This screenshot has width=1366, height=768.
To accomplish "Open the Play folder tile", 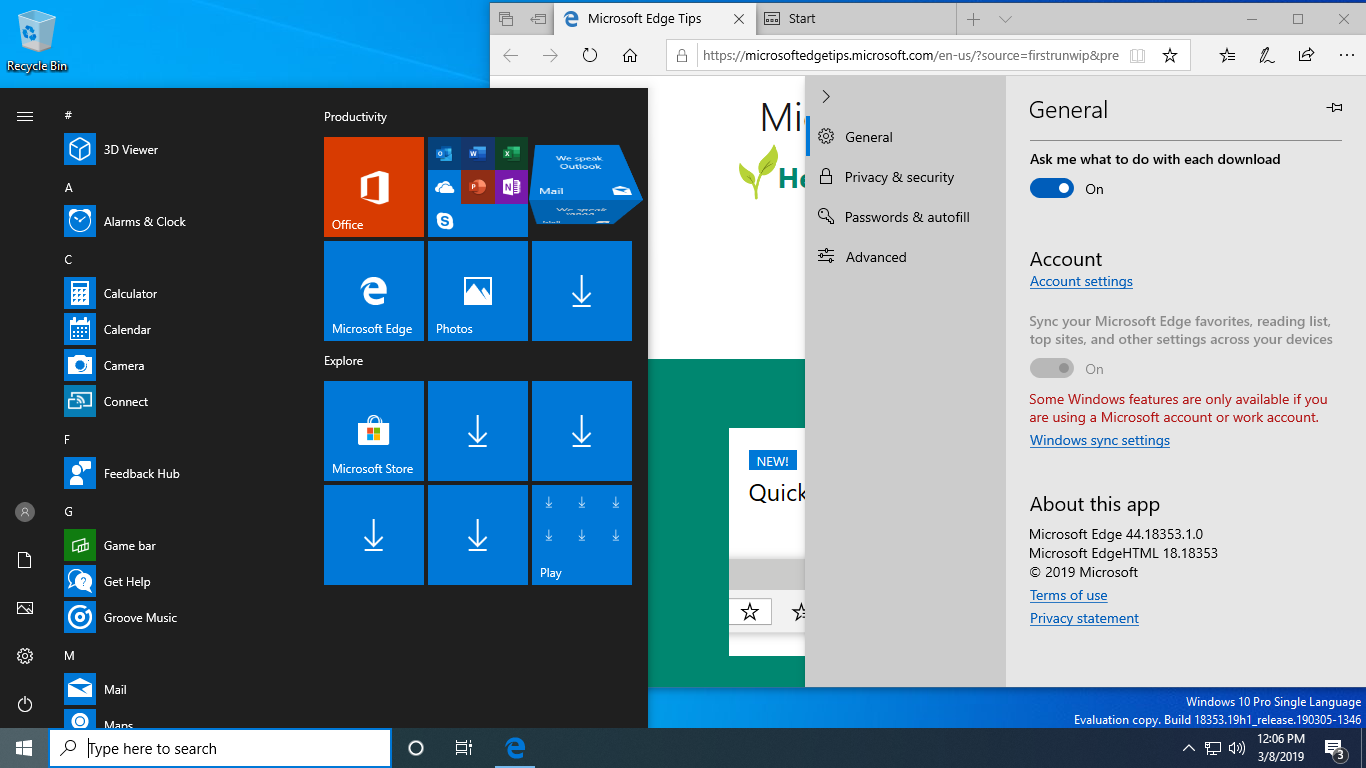I will click(582, 535).
